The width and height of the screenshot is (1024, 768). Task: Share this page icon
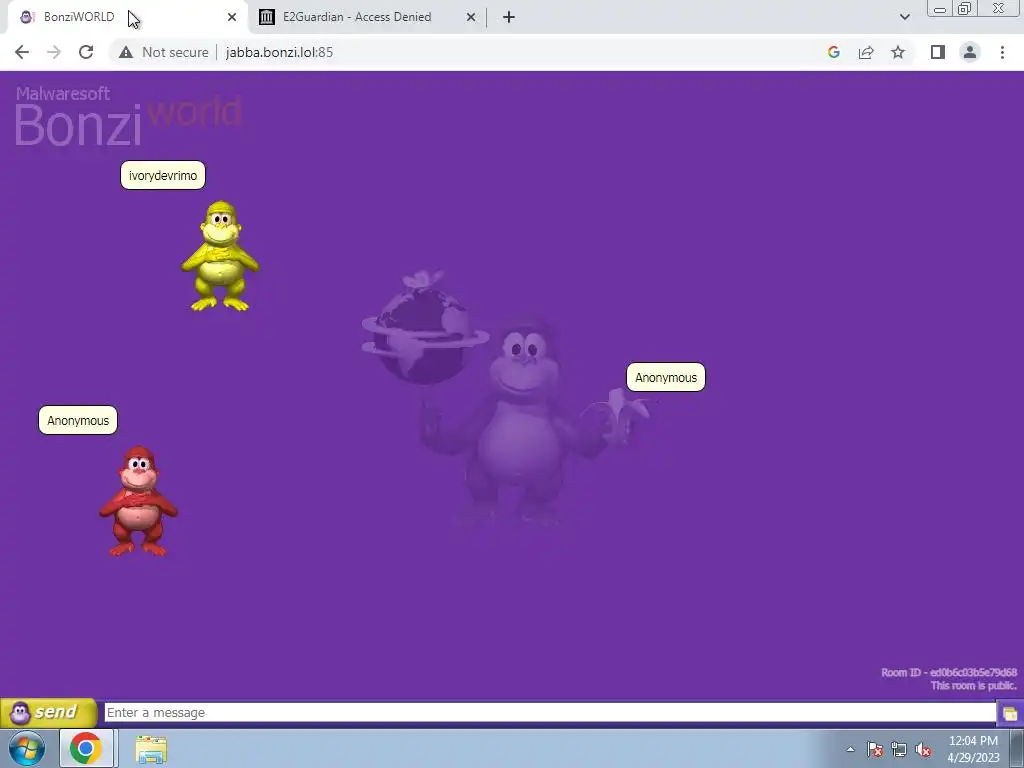(866, 52)
